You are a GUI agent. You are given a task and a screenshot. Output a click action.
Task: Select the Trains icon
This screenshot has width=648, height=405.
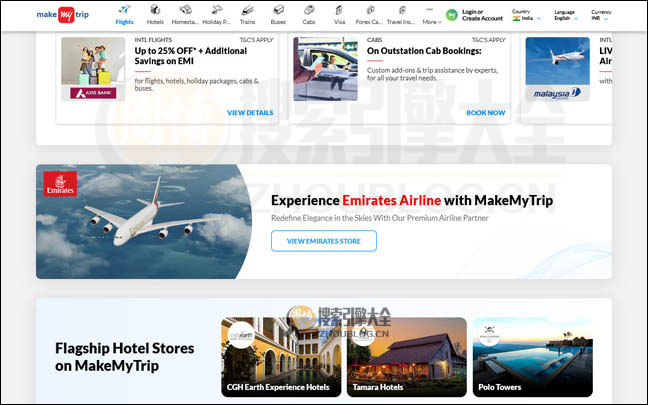[247, 10]
